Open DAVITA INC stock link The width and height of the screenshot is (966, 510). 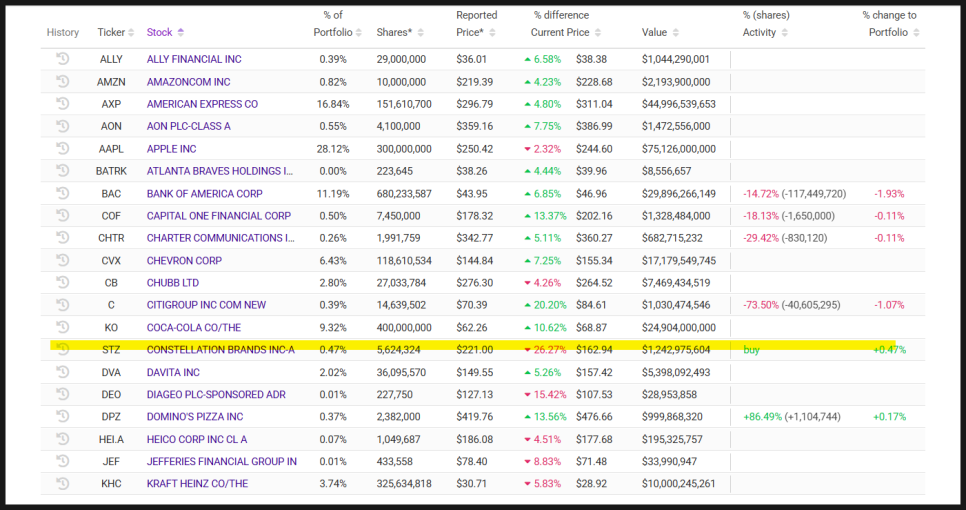click(173, 373)
